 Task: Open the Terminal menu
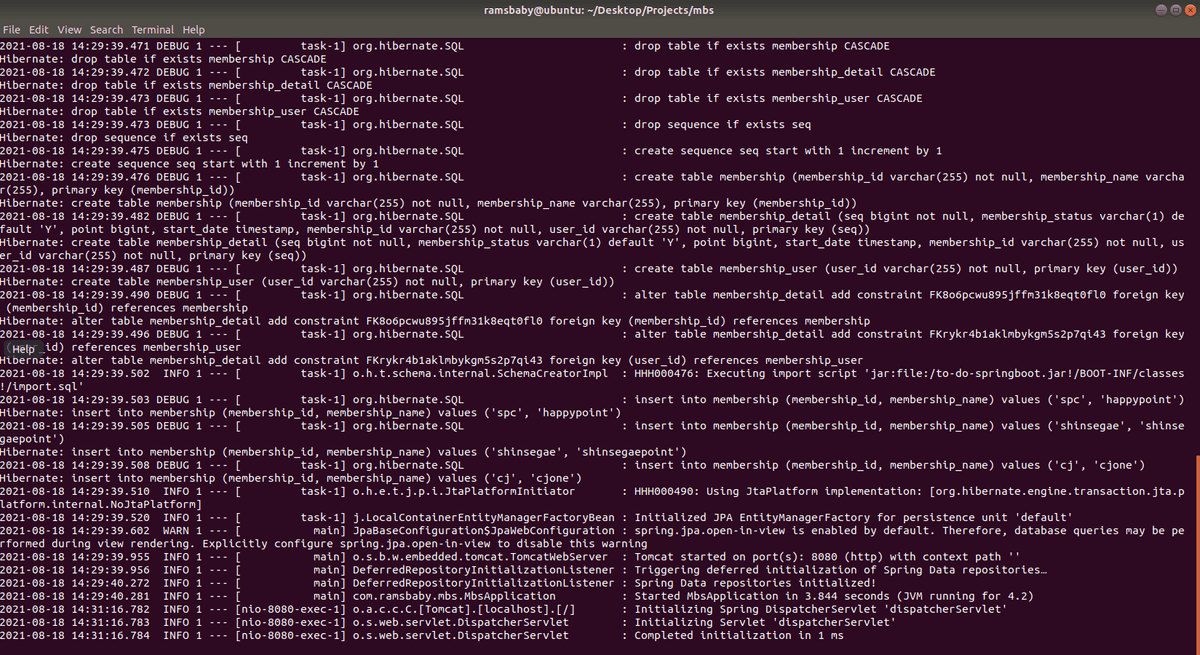[x=152, y=29]
